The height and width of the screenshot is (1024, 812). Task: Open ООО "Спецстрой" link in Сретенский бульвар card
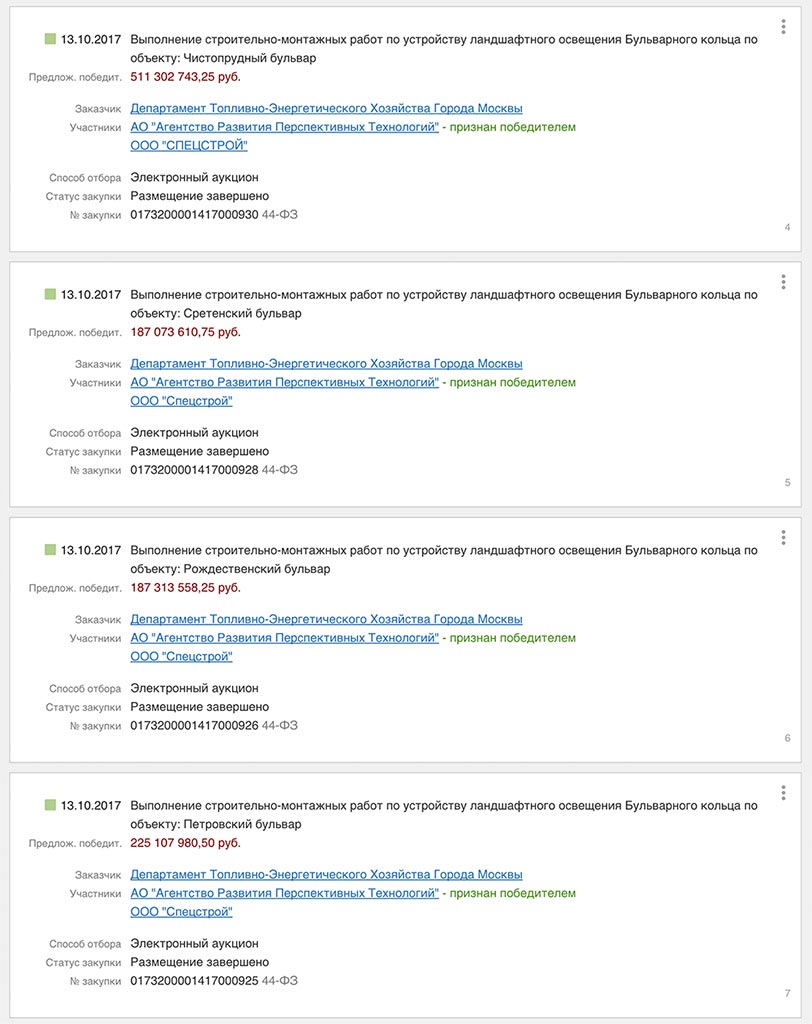[182, 401]
